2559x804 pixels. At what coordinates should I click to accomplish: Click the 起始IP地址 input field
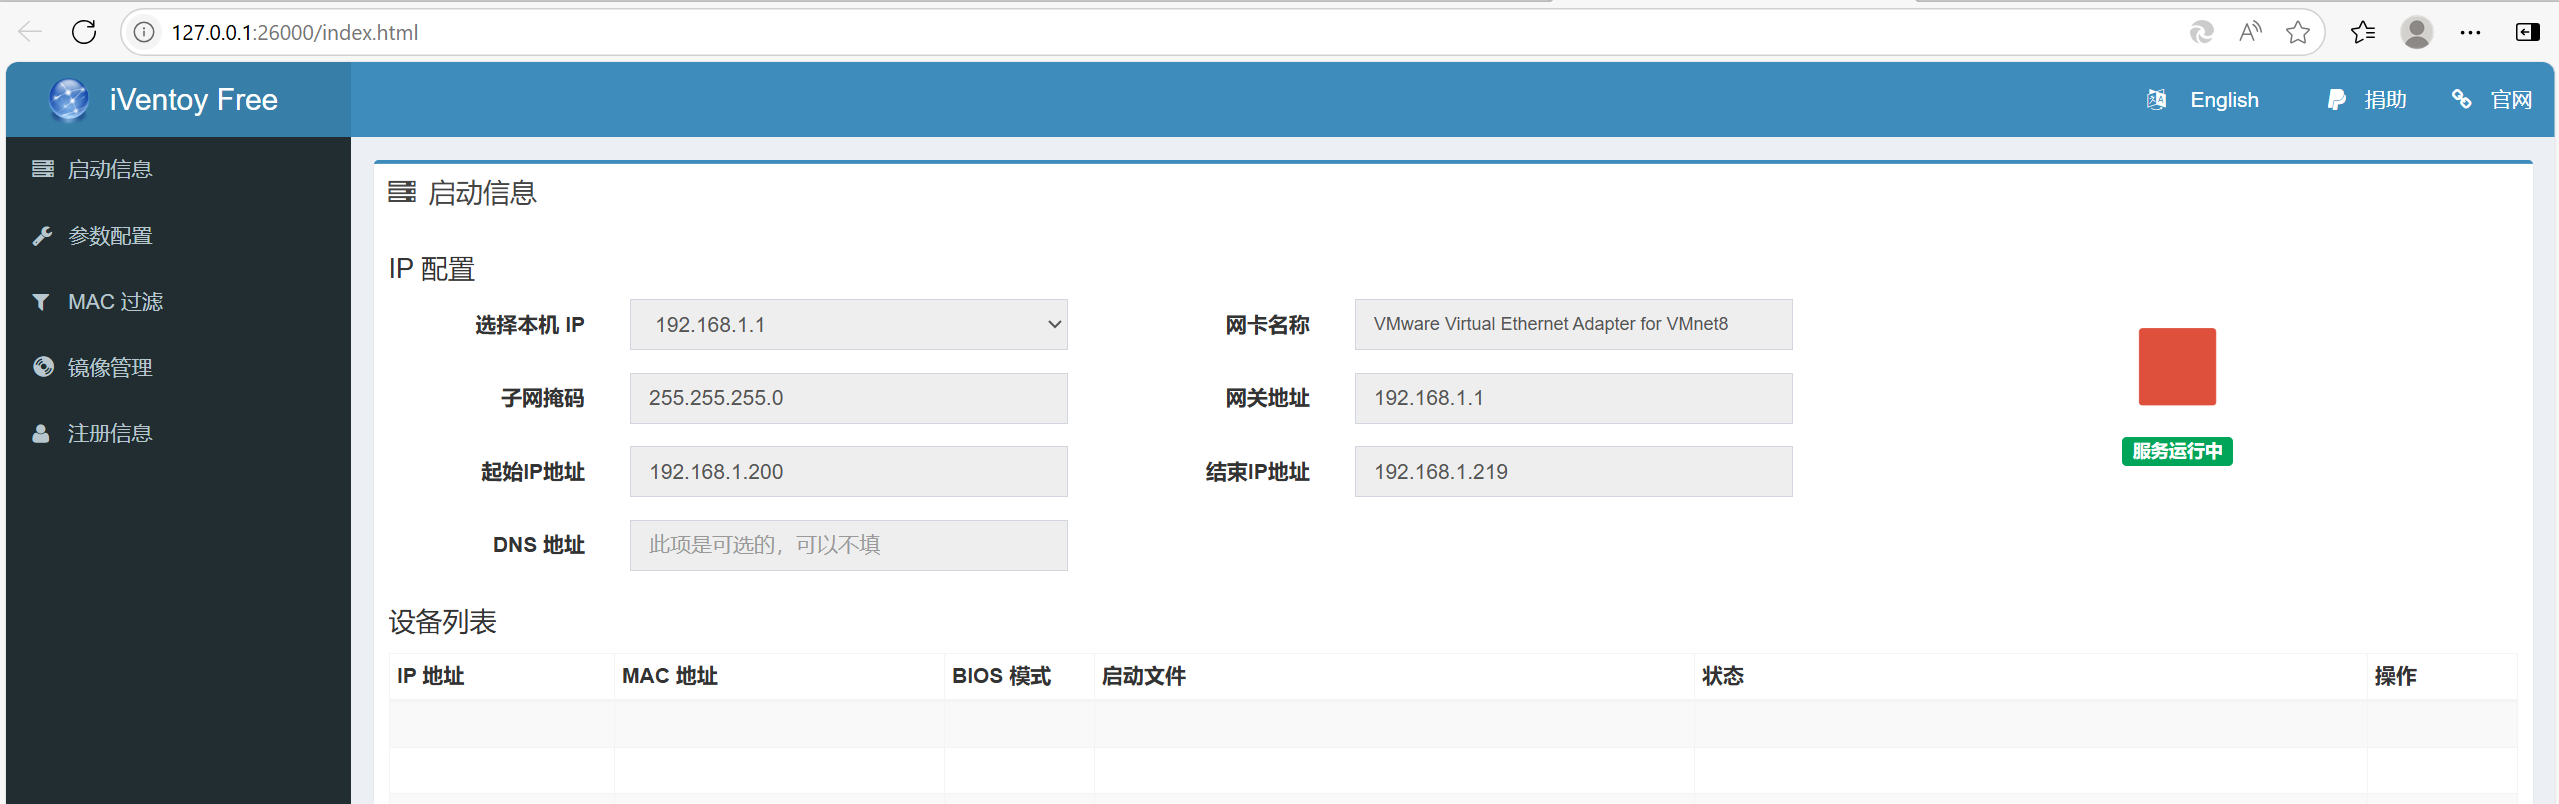pyautogui.click(x=848, y=472)
